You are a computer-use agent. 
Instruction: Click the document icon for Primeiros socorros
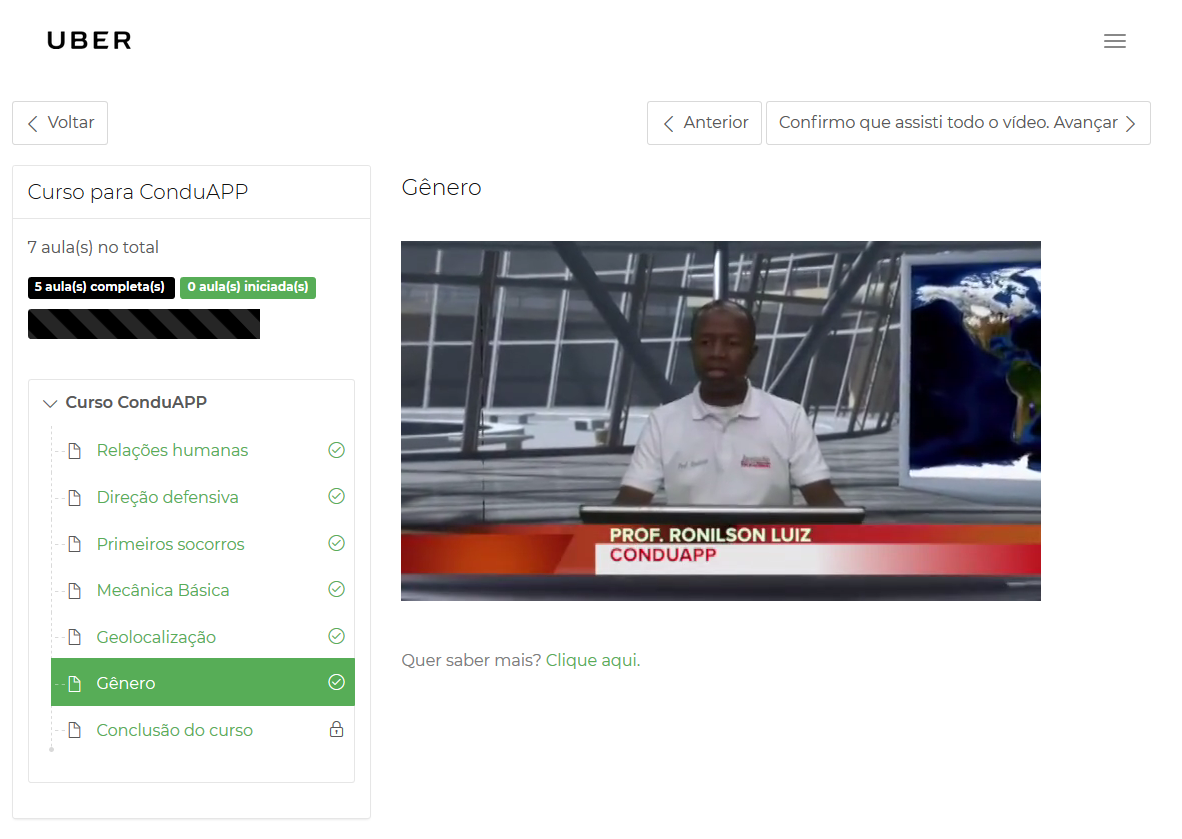(x=75, y=544)
